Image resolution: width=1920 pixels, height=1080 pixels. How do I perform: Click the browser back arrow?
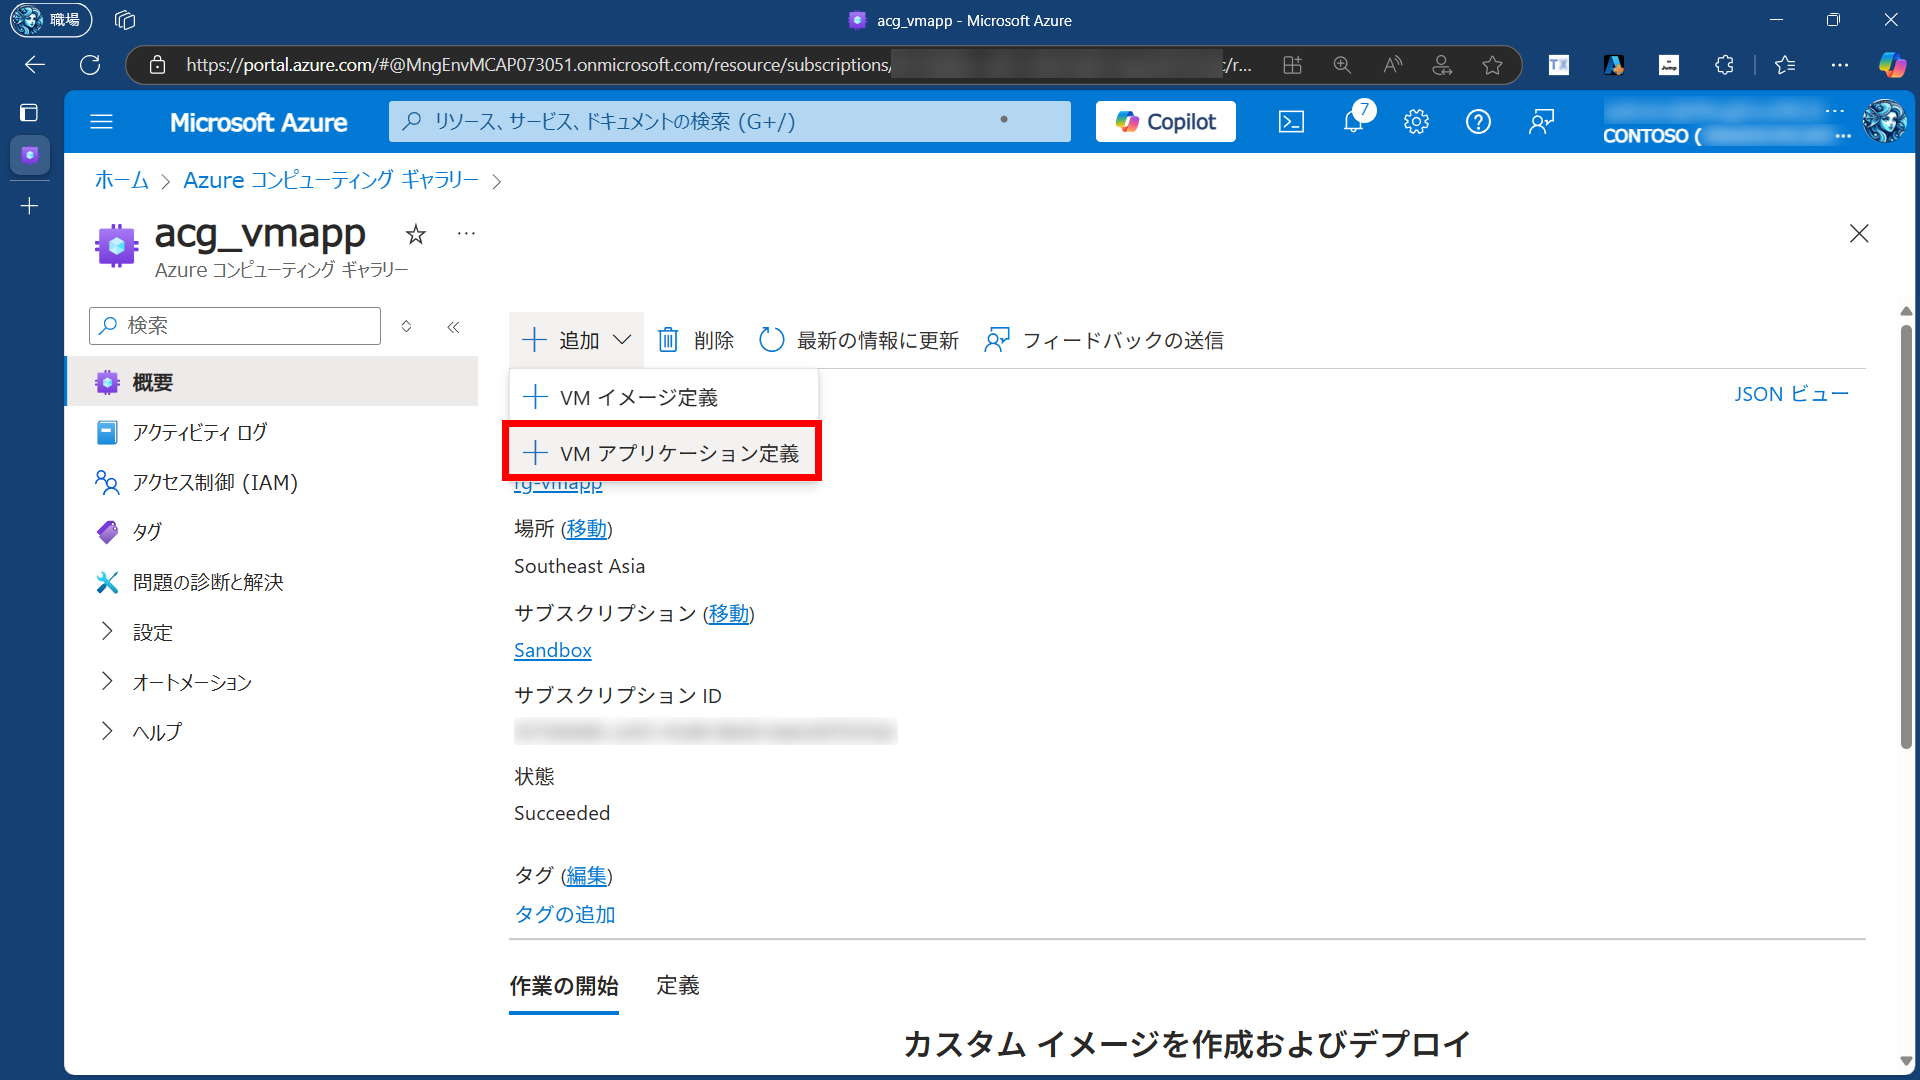click(35, 65)
